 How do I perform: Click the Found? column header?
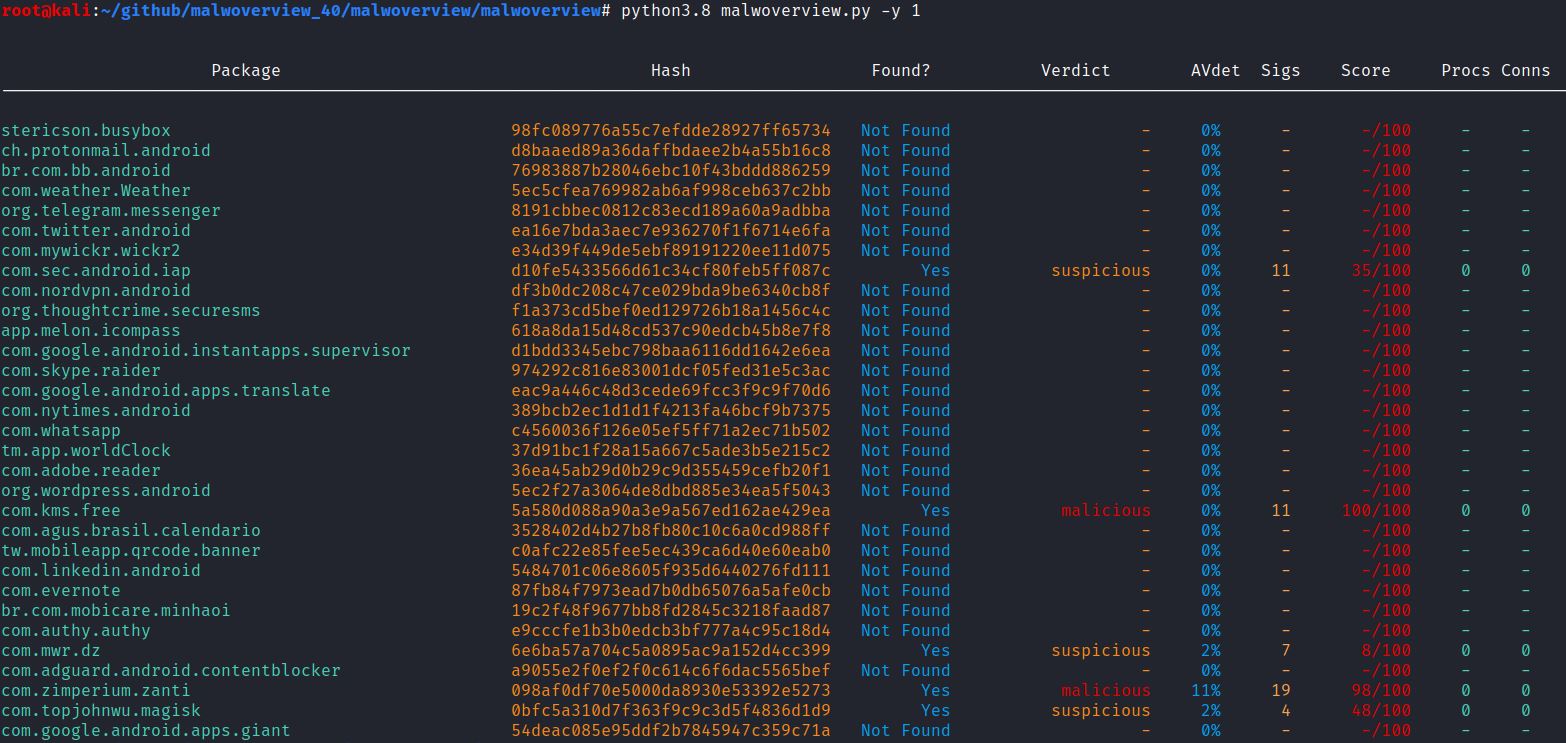coord(901,70)
